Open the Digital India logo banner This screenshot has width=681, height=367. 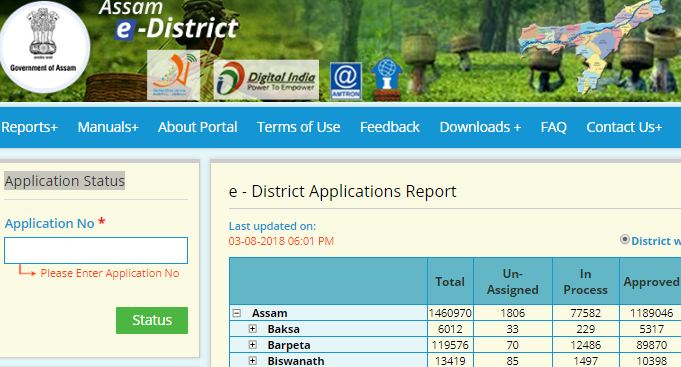[266, 80]
